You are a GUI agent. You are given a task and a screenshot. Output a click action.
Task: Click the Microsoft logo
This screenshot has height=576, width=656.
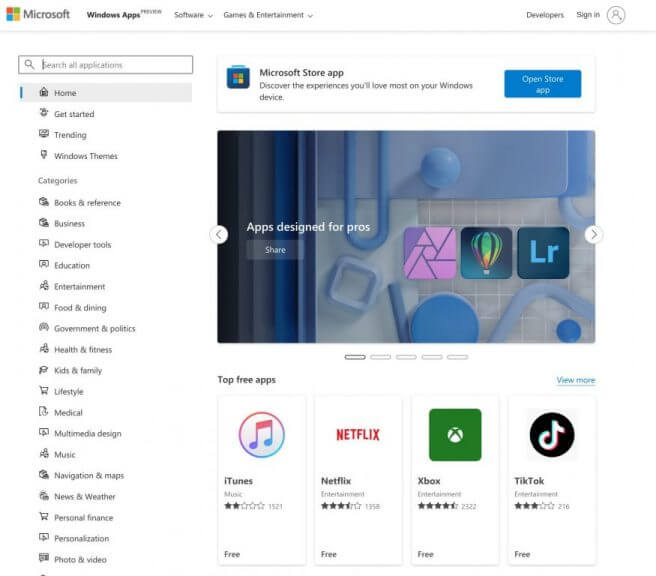[38, 14]
